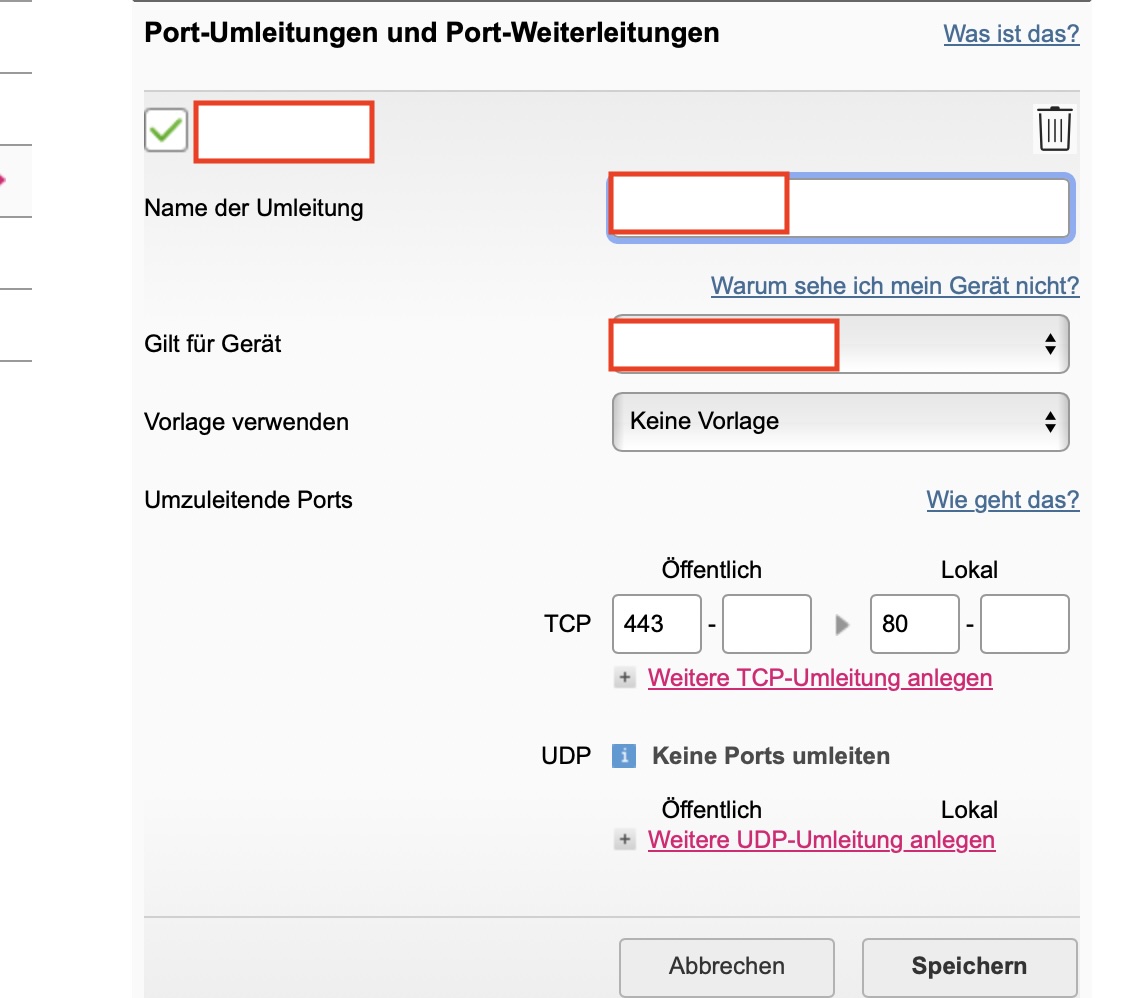Click the plus icon for UDP redirect
The image size is (1136, 998).
pos(625,840)
